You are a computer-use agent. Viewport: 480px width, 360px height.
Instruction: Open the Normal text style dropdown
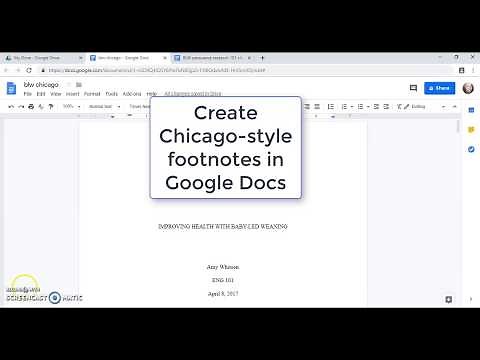coord(104,107)
